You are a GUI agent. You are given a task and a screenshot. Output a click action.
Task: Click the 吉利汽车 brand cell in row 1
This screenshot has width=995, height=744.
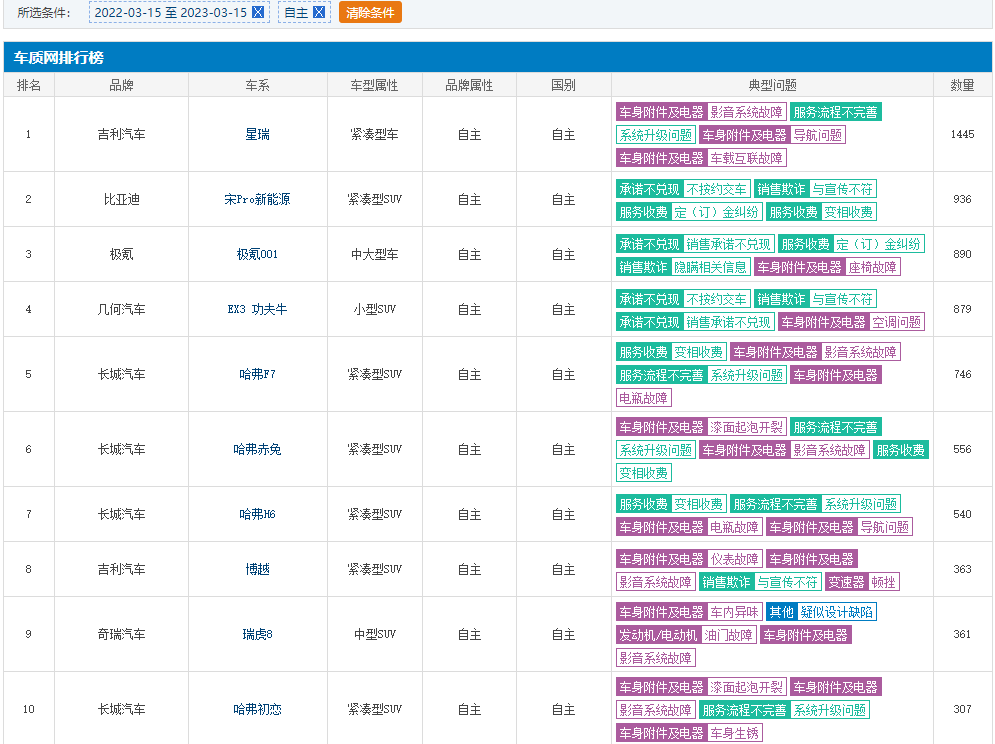(121, 134)
